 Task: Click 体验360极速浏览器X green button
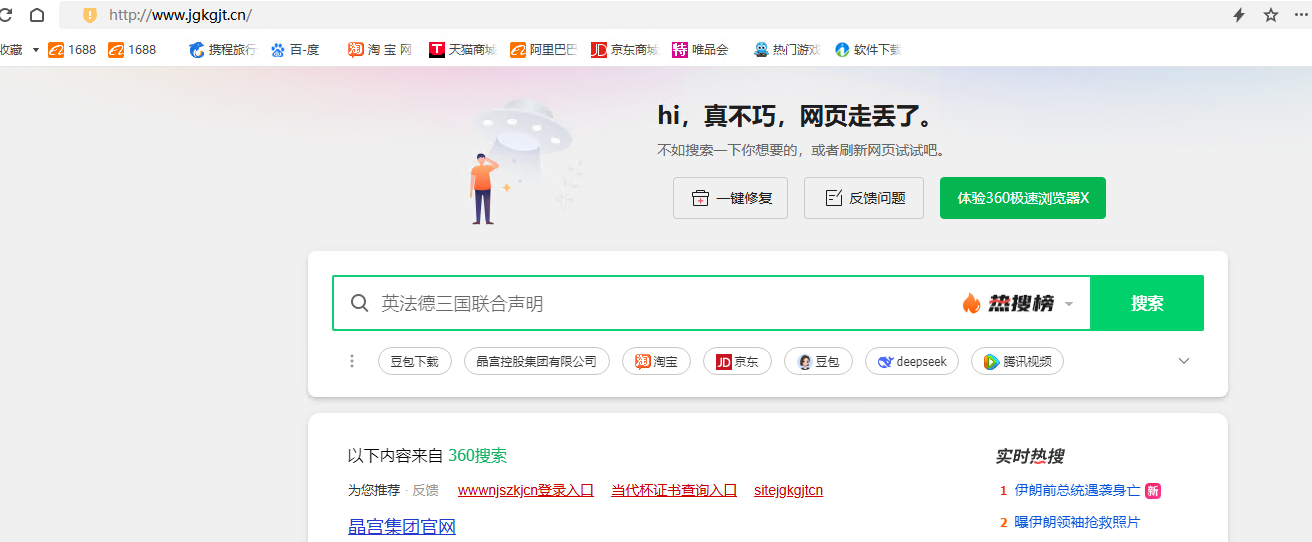pos(1022,198)
